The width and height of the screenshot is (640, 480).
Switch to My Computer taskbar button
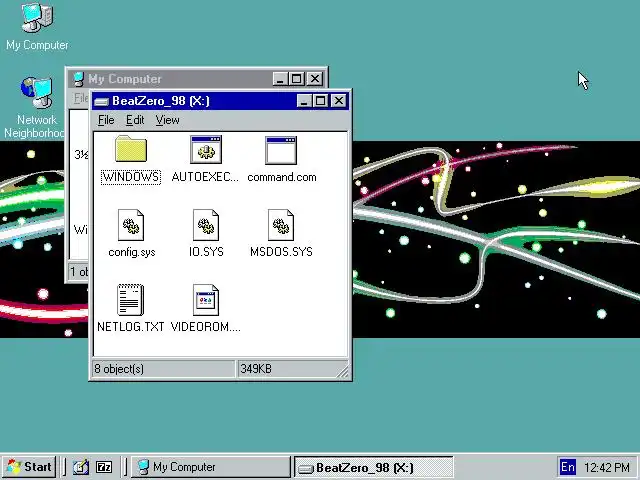pyautogui.click(x=210, y=467)
